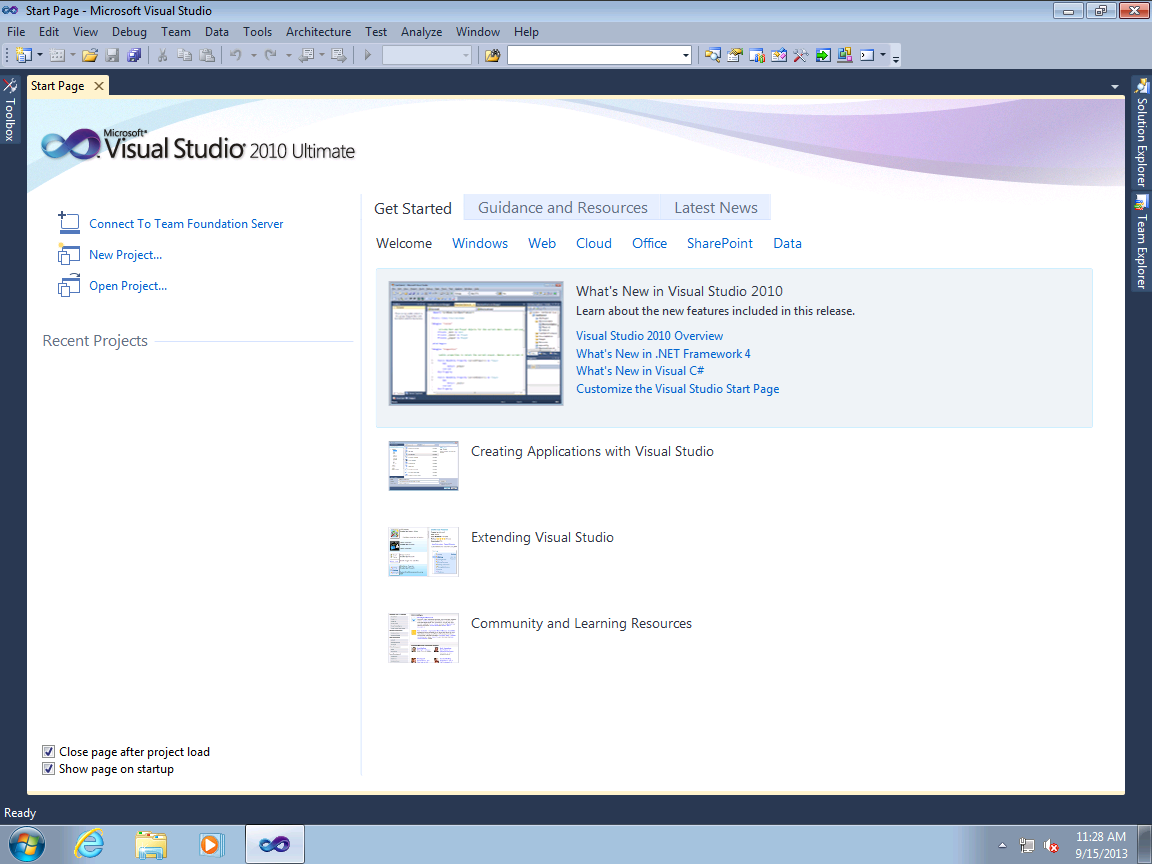Click the Windows Start button
The width and height of the screenshot is (1152, 864).
(x=26, y=845)
